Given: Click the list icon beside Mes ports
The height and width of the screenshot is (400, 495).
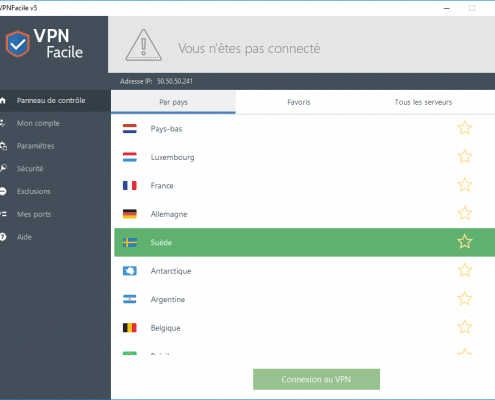Looking at the screenshot, I should click(3, 214).
